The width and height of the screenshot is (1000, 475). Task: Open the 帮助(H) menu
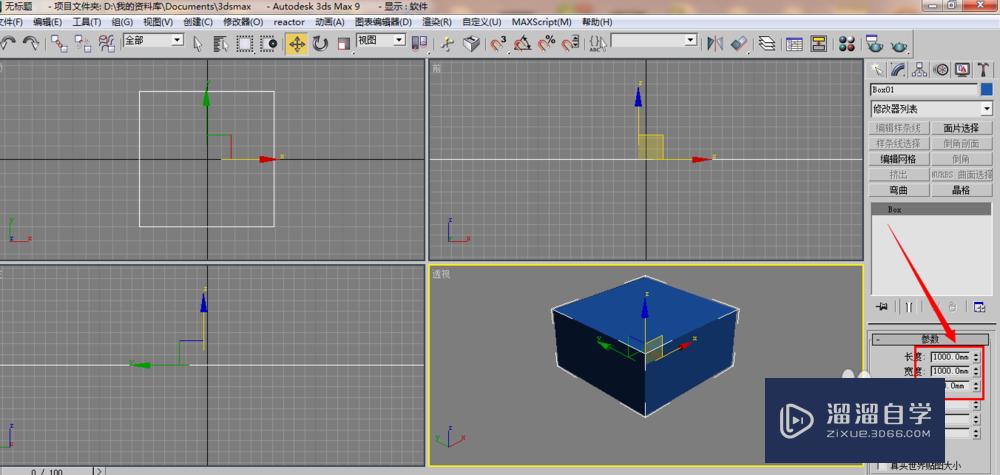(x=597, y=22)
